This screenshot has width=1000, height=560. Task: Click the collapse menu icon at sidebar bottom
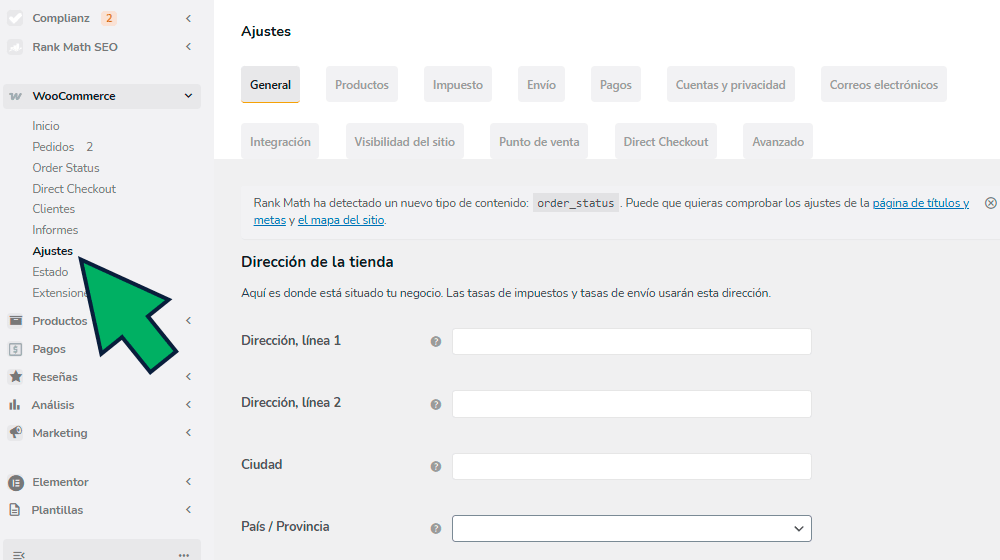(x=18, y=555)
